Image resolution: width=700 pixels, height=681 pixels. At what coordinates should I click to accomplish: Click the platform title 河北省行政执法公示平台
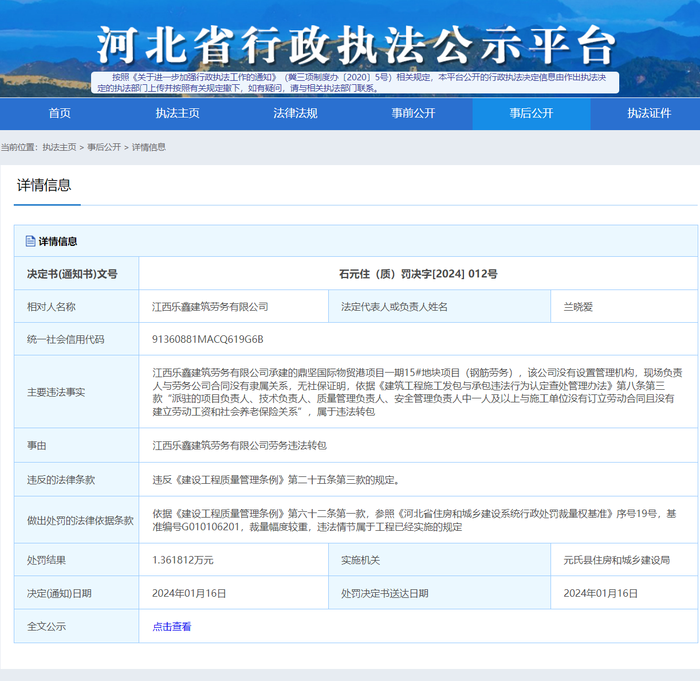356,45
